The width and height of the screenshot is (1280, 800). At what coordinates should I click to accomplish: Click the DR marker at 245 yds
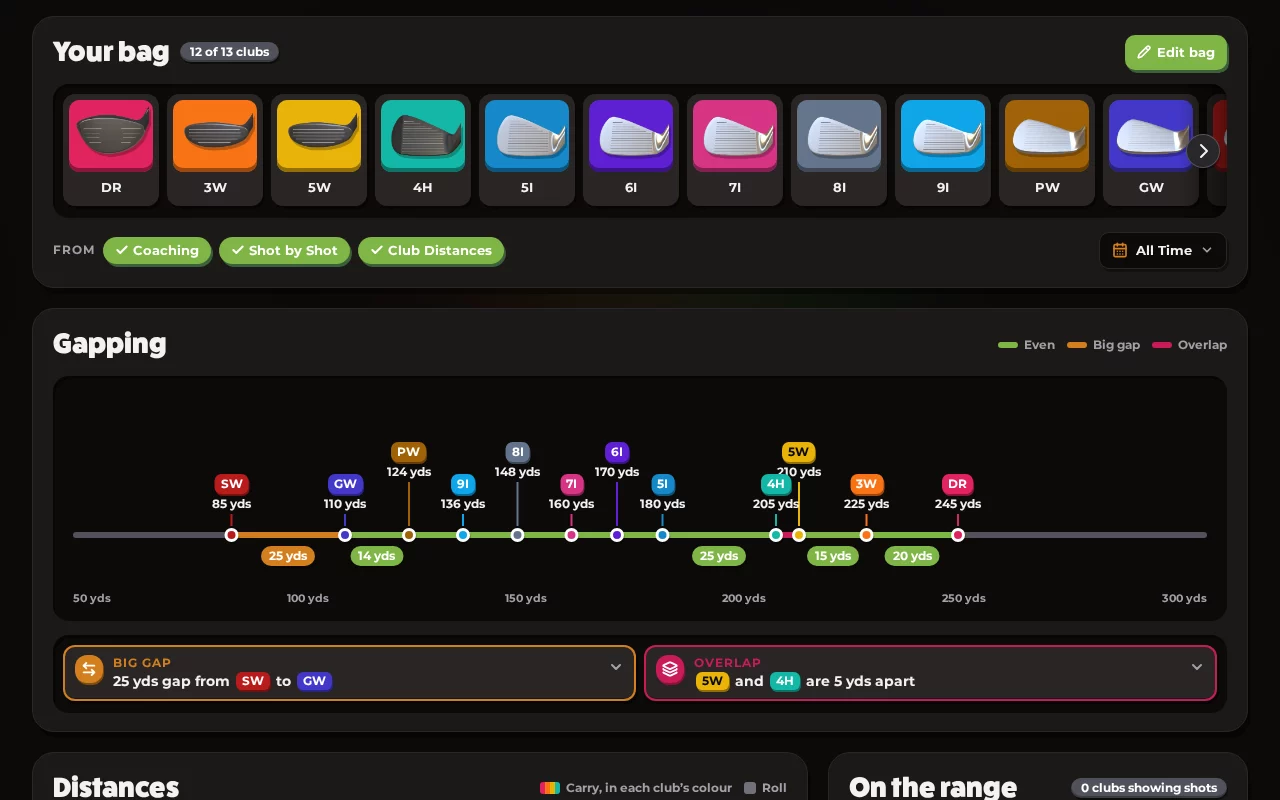[x=958, y=535]
